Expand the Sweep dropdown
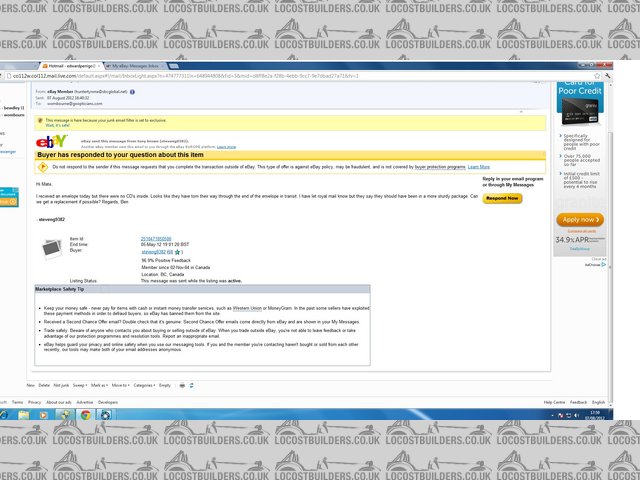The image size is (640, 480). pyautogui.click(x=79, y=384)
